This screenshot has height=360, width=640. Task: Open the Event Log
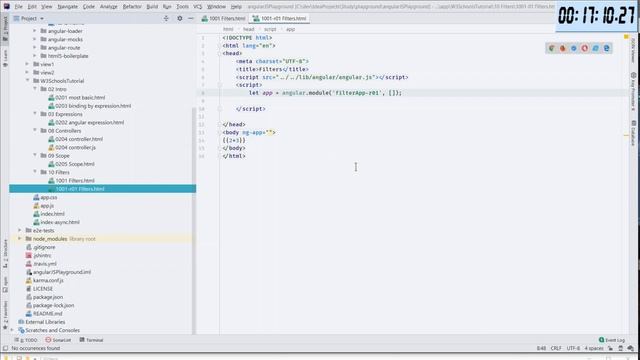[x=612, y=340]
